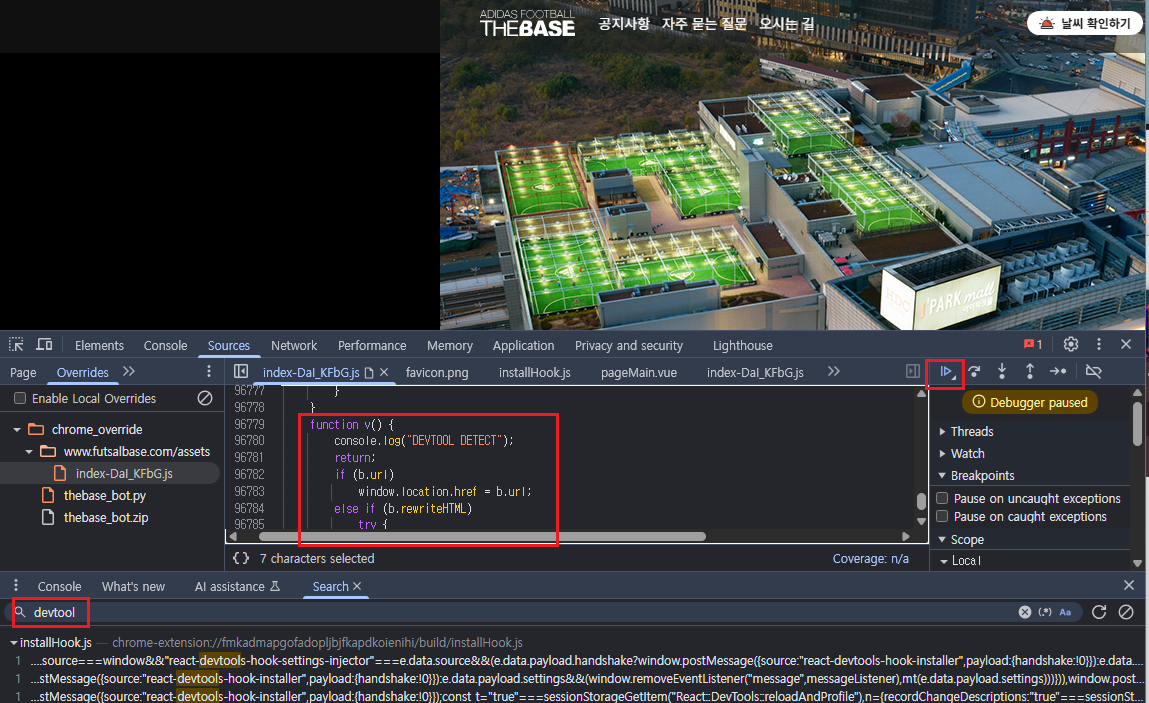
Task: Toggle the device toolbar icon
Action: coord(44,345)
